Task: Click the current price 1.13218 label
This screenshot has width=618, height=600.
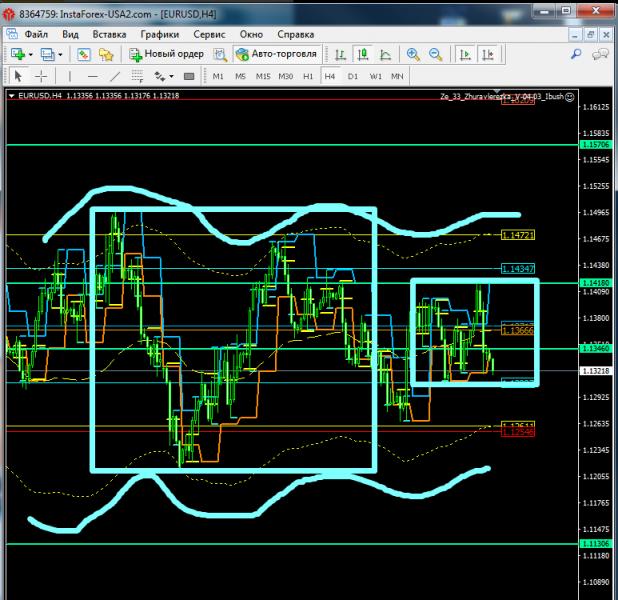Action: pyautogui.click(x=596, y=371)
